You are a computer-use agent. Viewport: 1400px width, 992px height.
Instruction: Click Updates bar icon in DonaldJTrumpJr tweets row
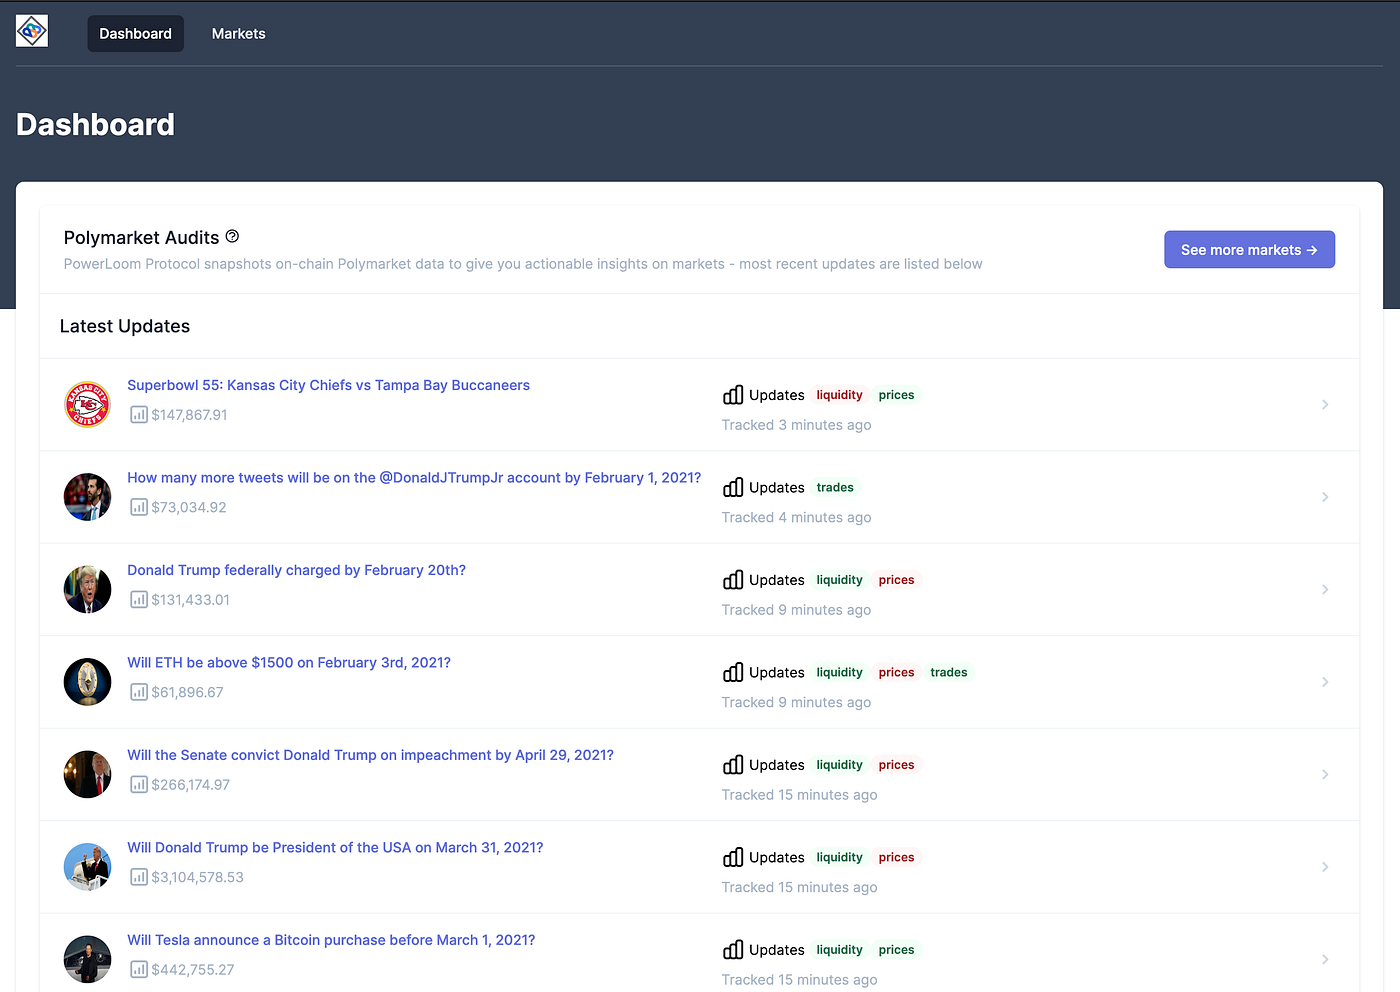pos(733,487)
